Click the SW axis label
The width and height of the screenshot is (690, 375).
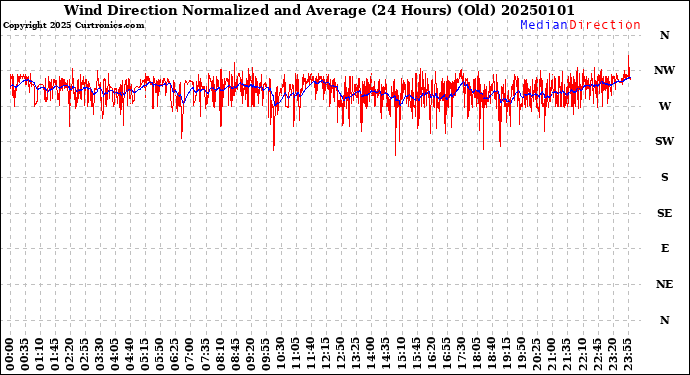click(664, 141)
